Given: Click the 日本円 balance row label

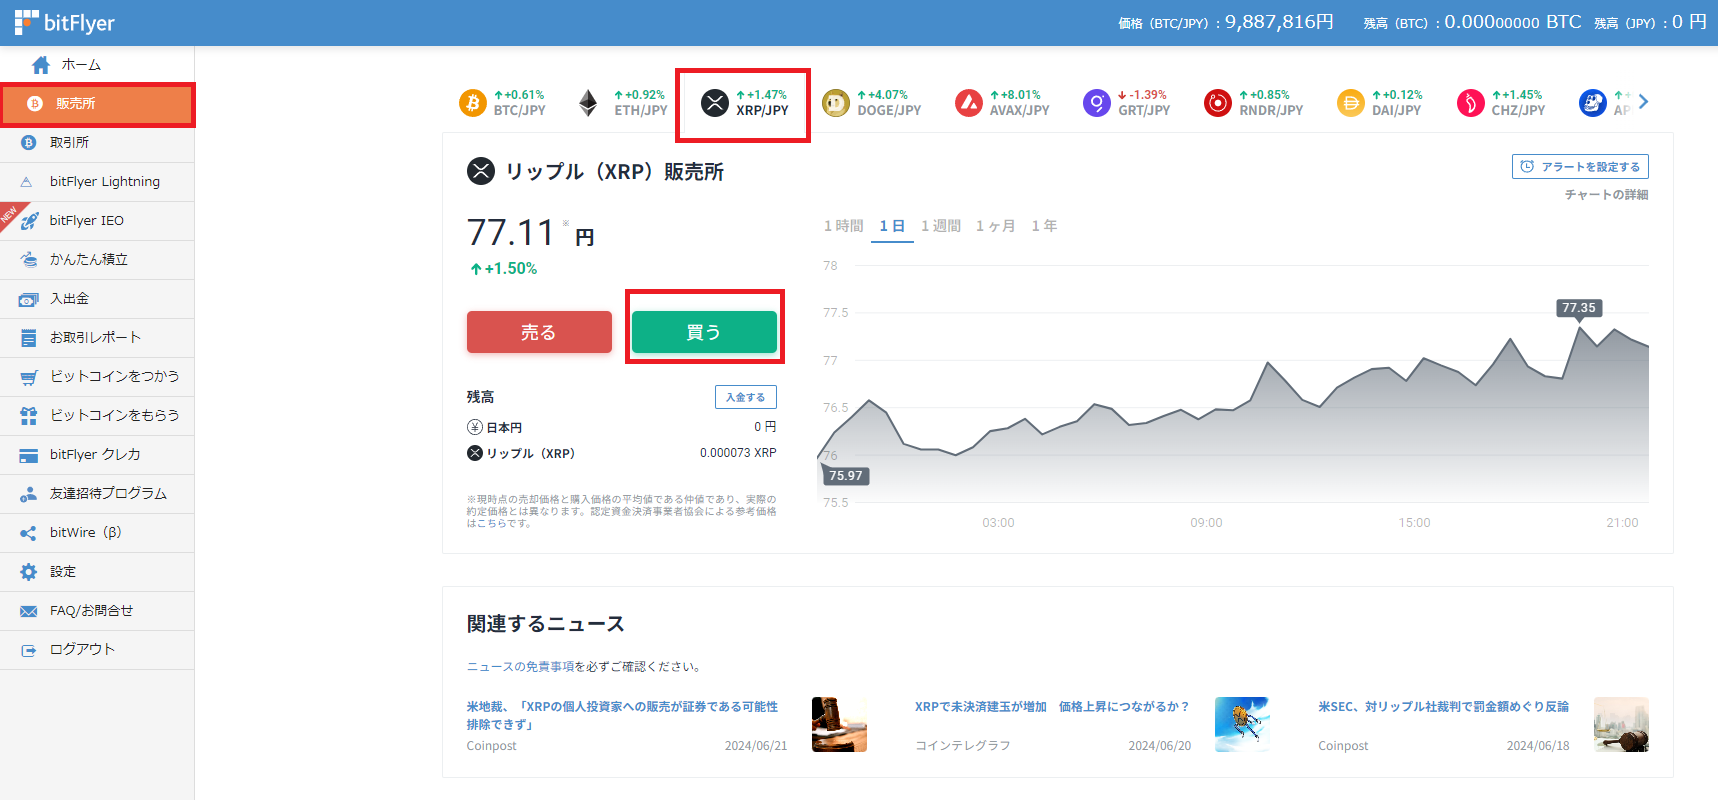Looking at the screenshot, I should coord(504,427).
